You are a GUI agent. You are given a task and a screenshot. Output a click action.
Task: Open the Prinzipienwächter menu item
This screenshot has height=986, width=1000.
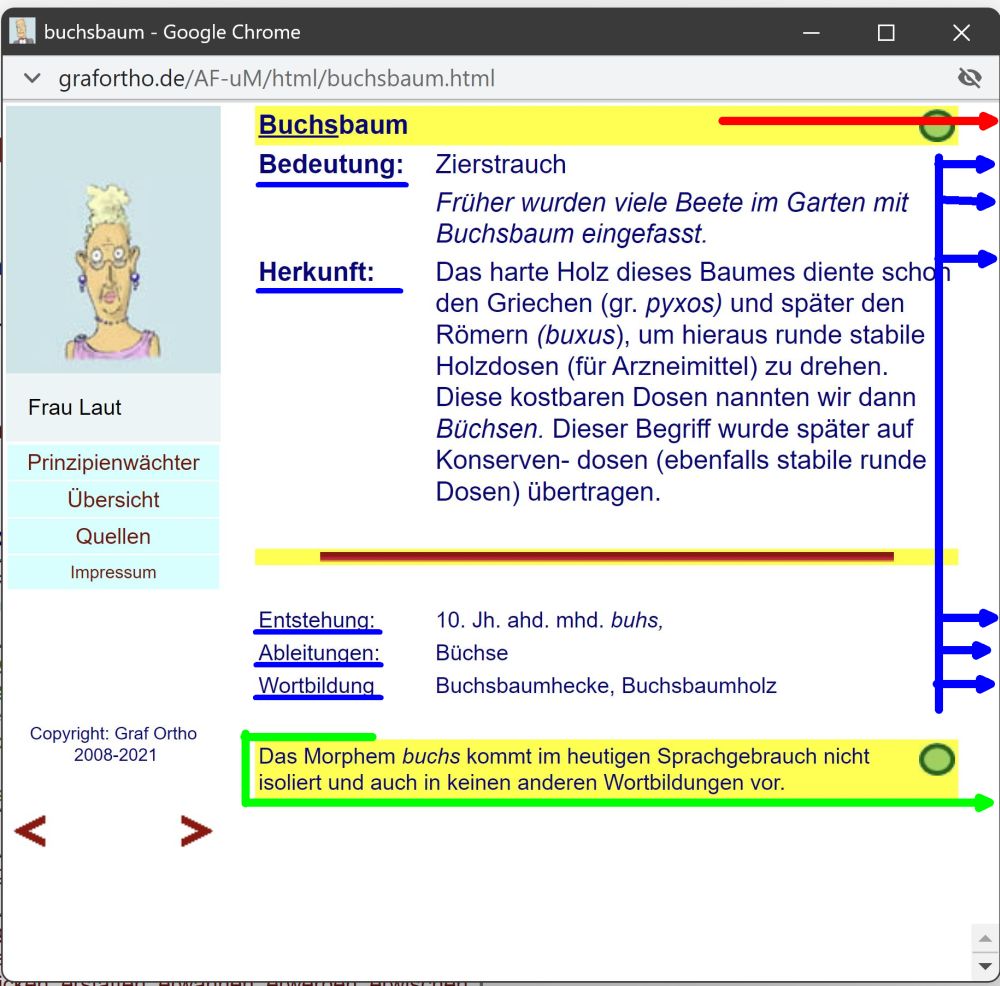[x=113, y=463]
